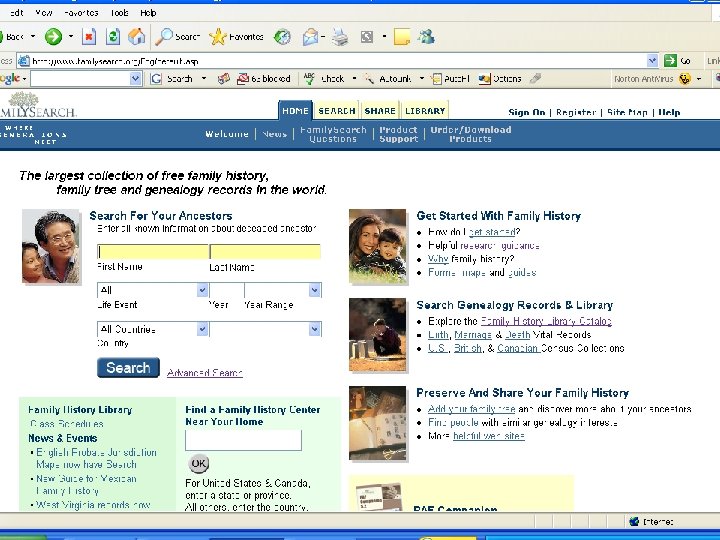Open the state/region dropdown beside Country
Screen dimensions: 720x540
(x=315, y=329)
